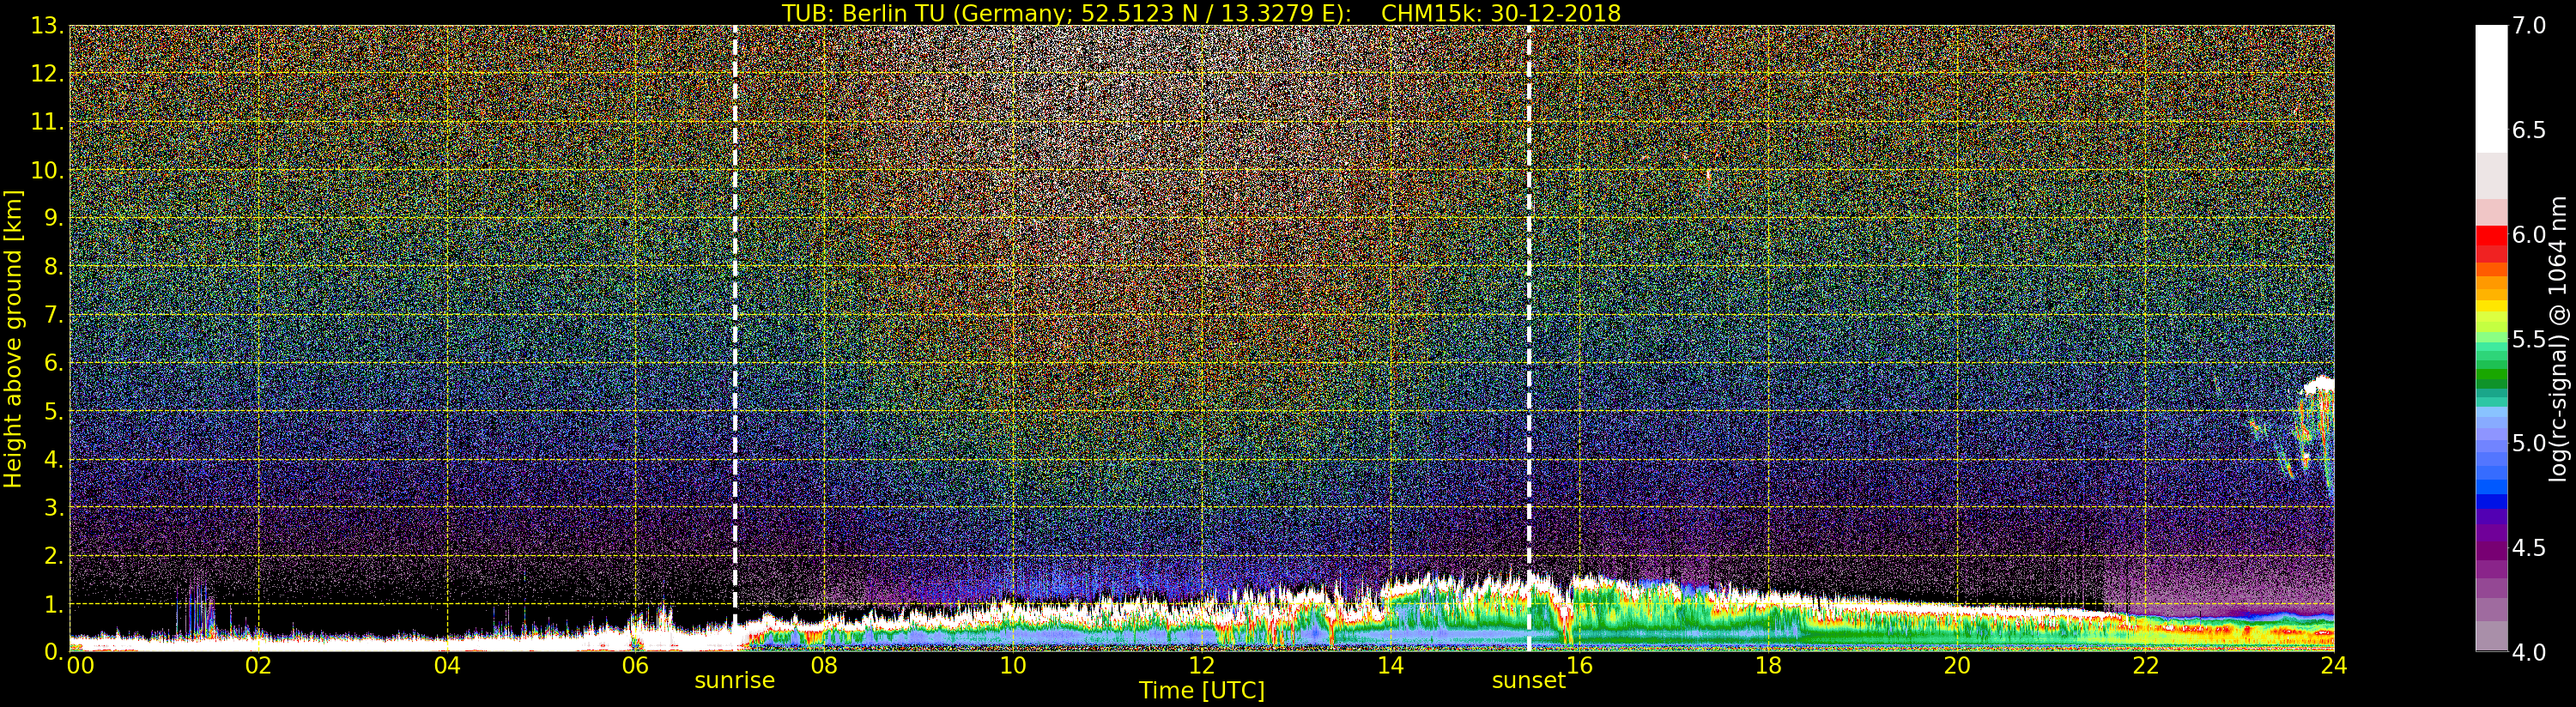
Task: Click the '6.' height axis tick label
Action: click(x=53, y=363)
